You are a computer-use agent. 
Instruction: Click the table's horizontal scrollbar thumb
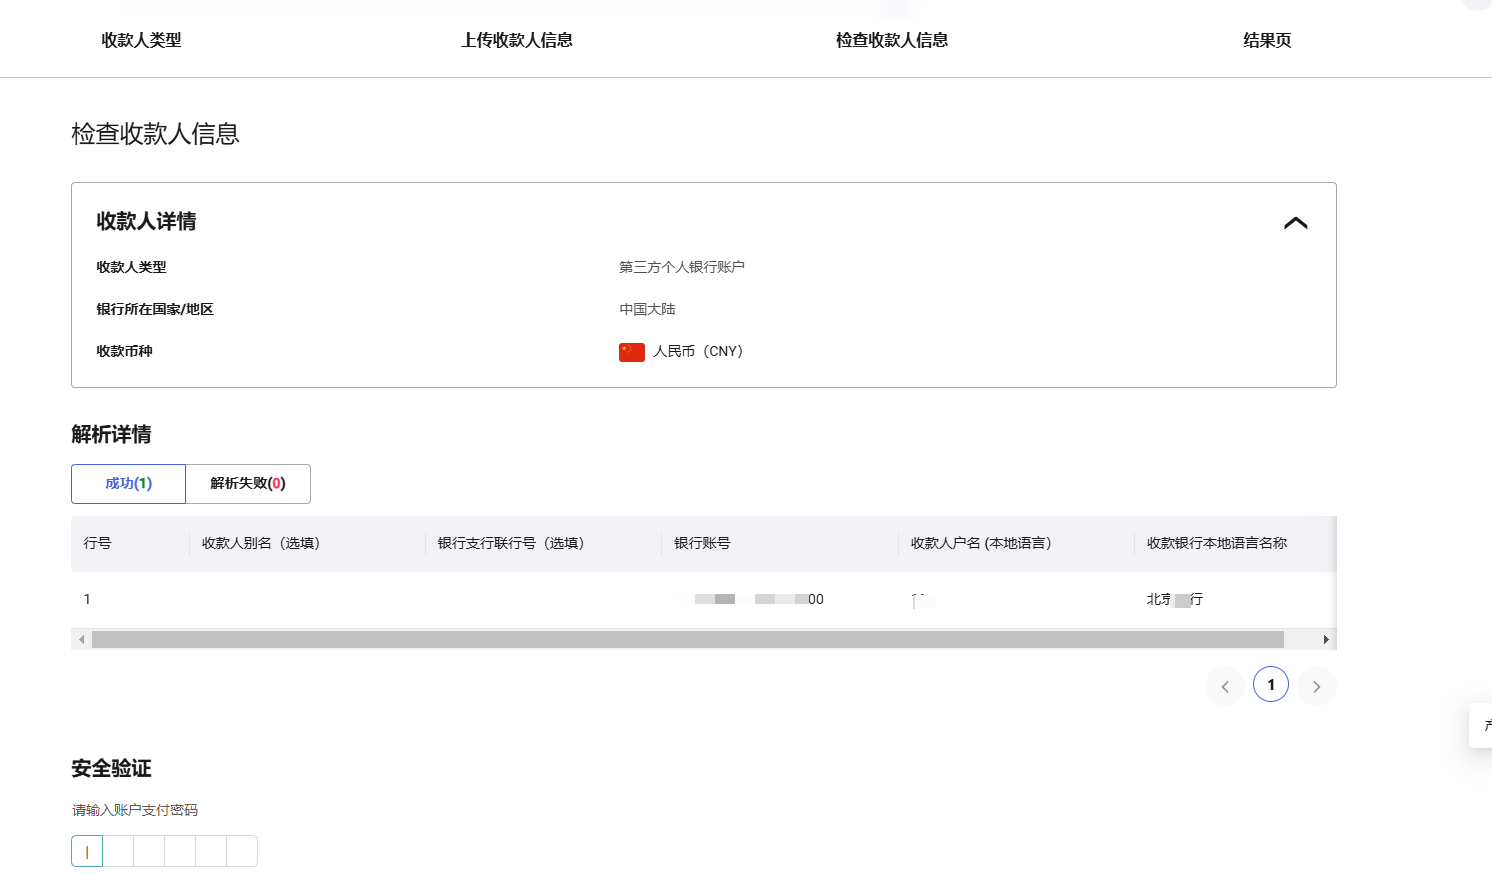[x=687, y=639]
